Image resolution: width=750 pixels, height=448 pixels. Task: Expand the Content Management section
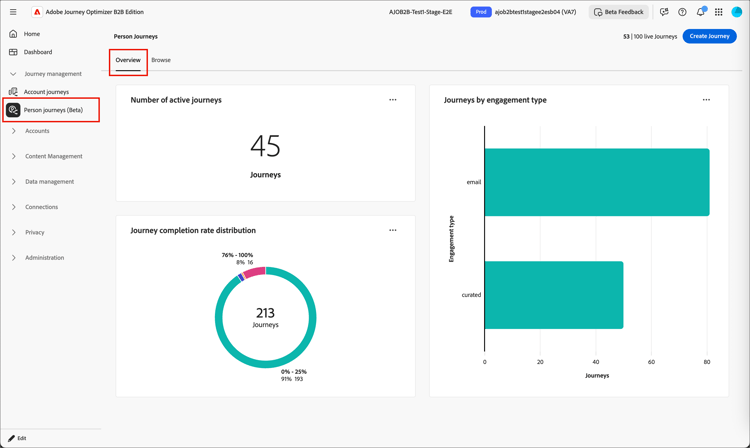coord(13,156)
